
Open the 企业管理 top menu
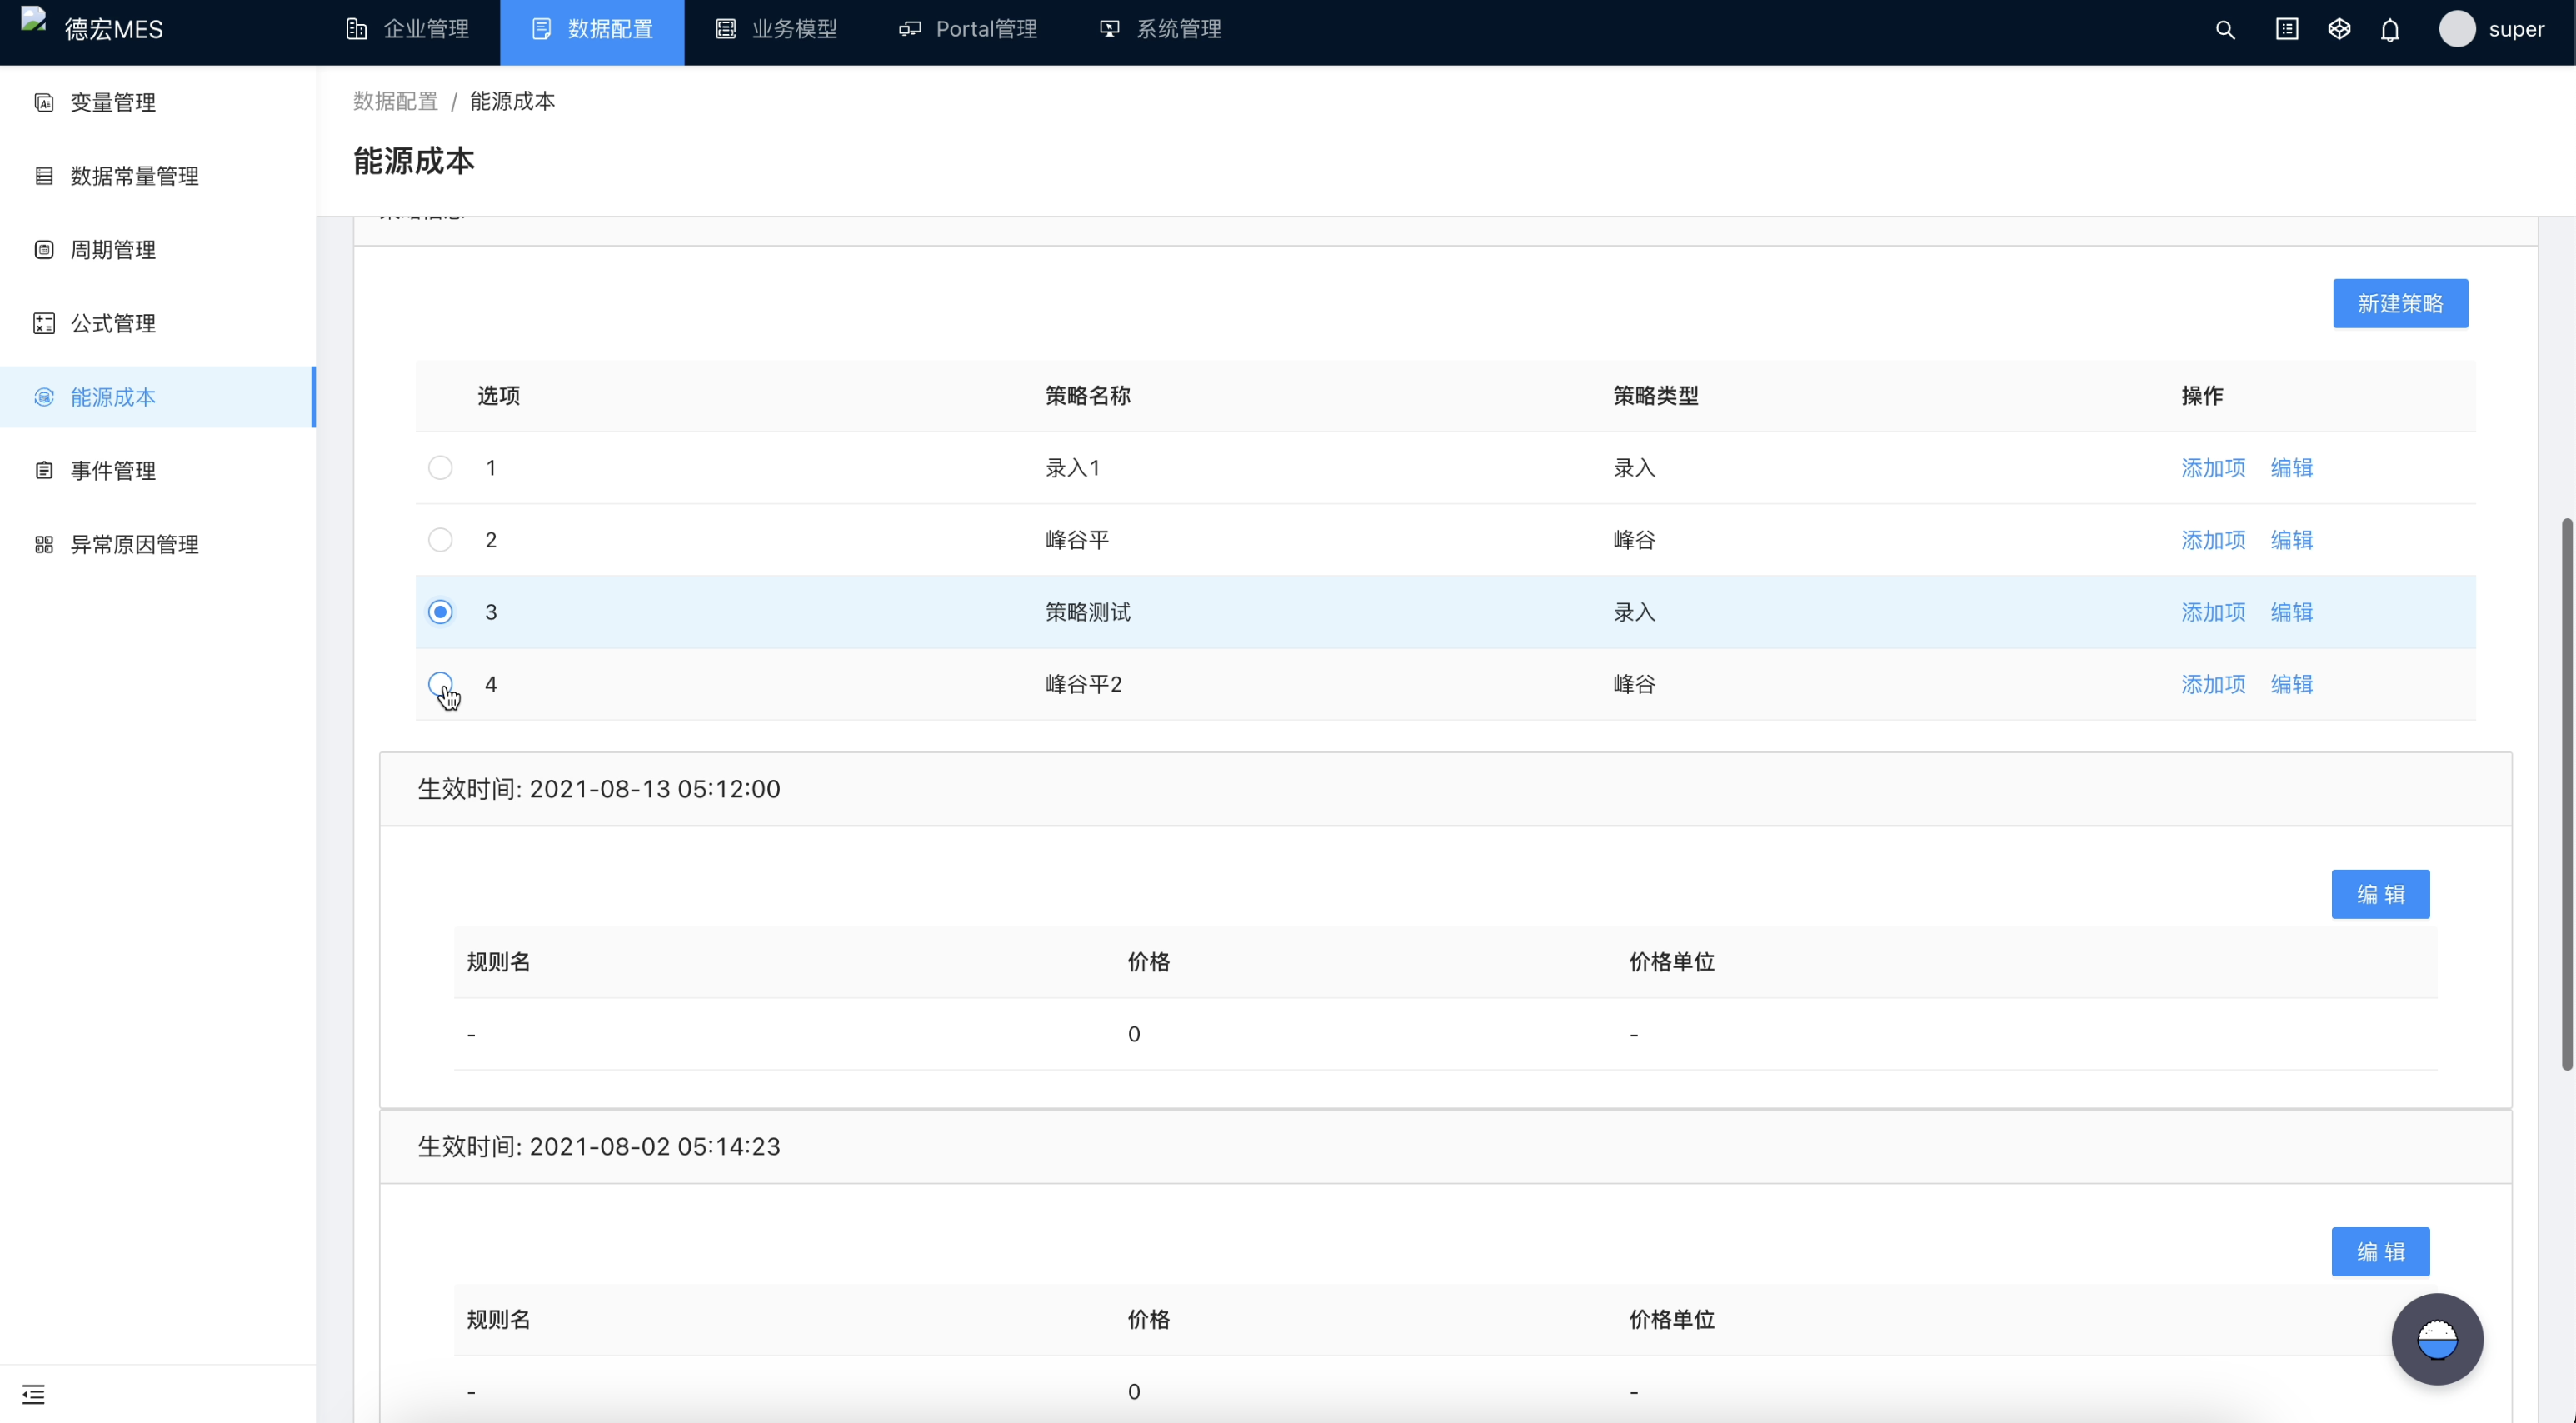408,32
